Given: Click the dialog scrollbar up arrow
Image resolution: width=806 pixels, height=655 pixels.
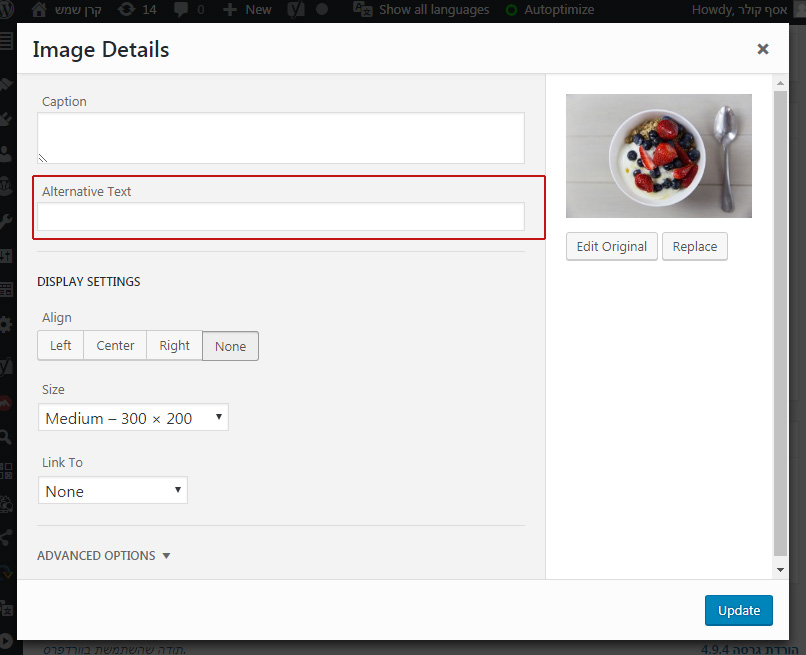Looking at the screenshot, I should 780,83.
